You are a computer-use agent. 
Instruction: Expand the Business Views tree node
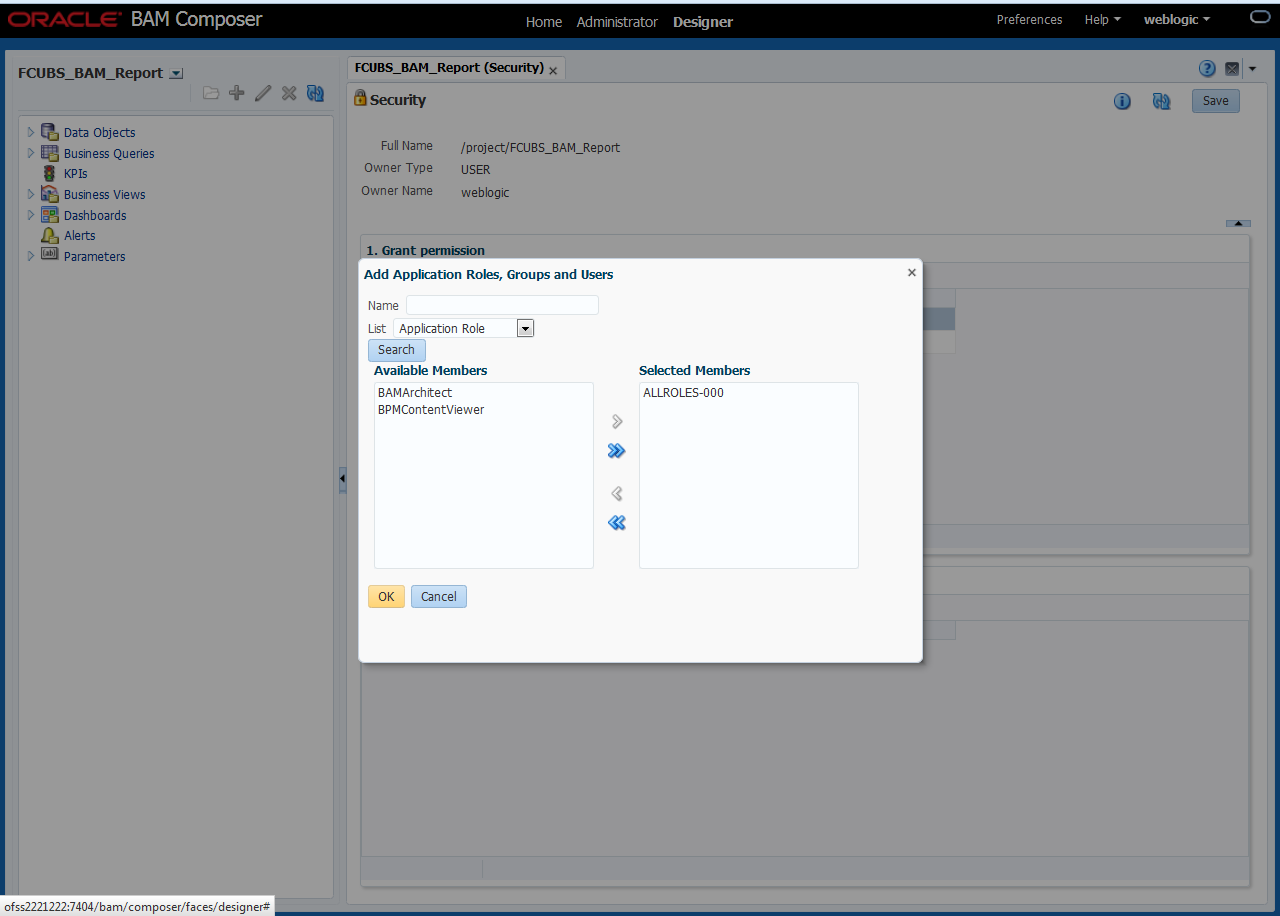(x=31, y=194)
